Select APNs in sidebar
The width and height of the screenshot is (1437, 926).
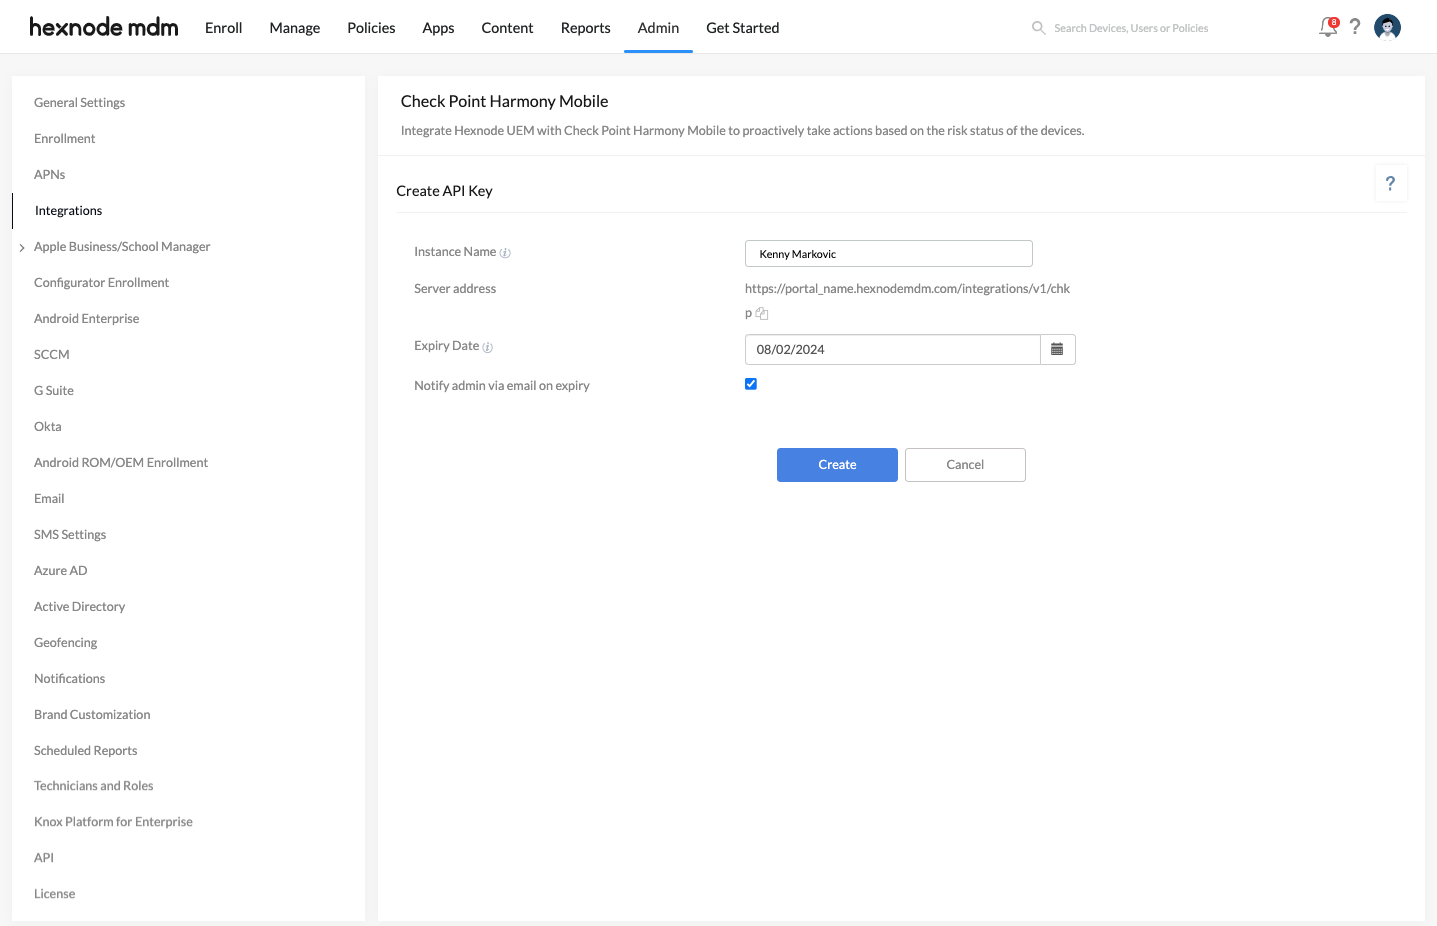click(49, 175)
